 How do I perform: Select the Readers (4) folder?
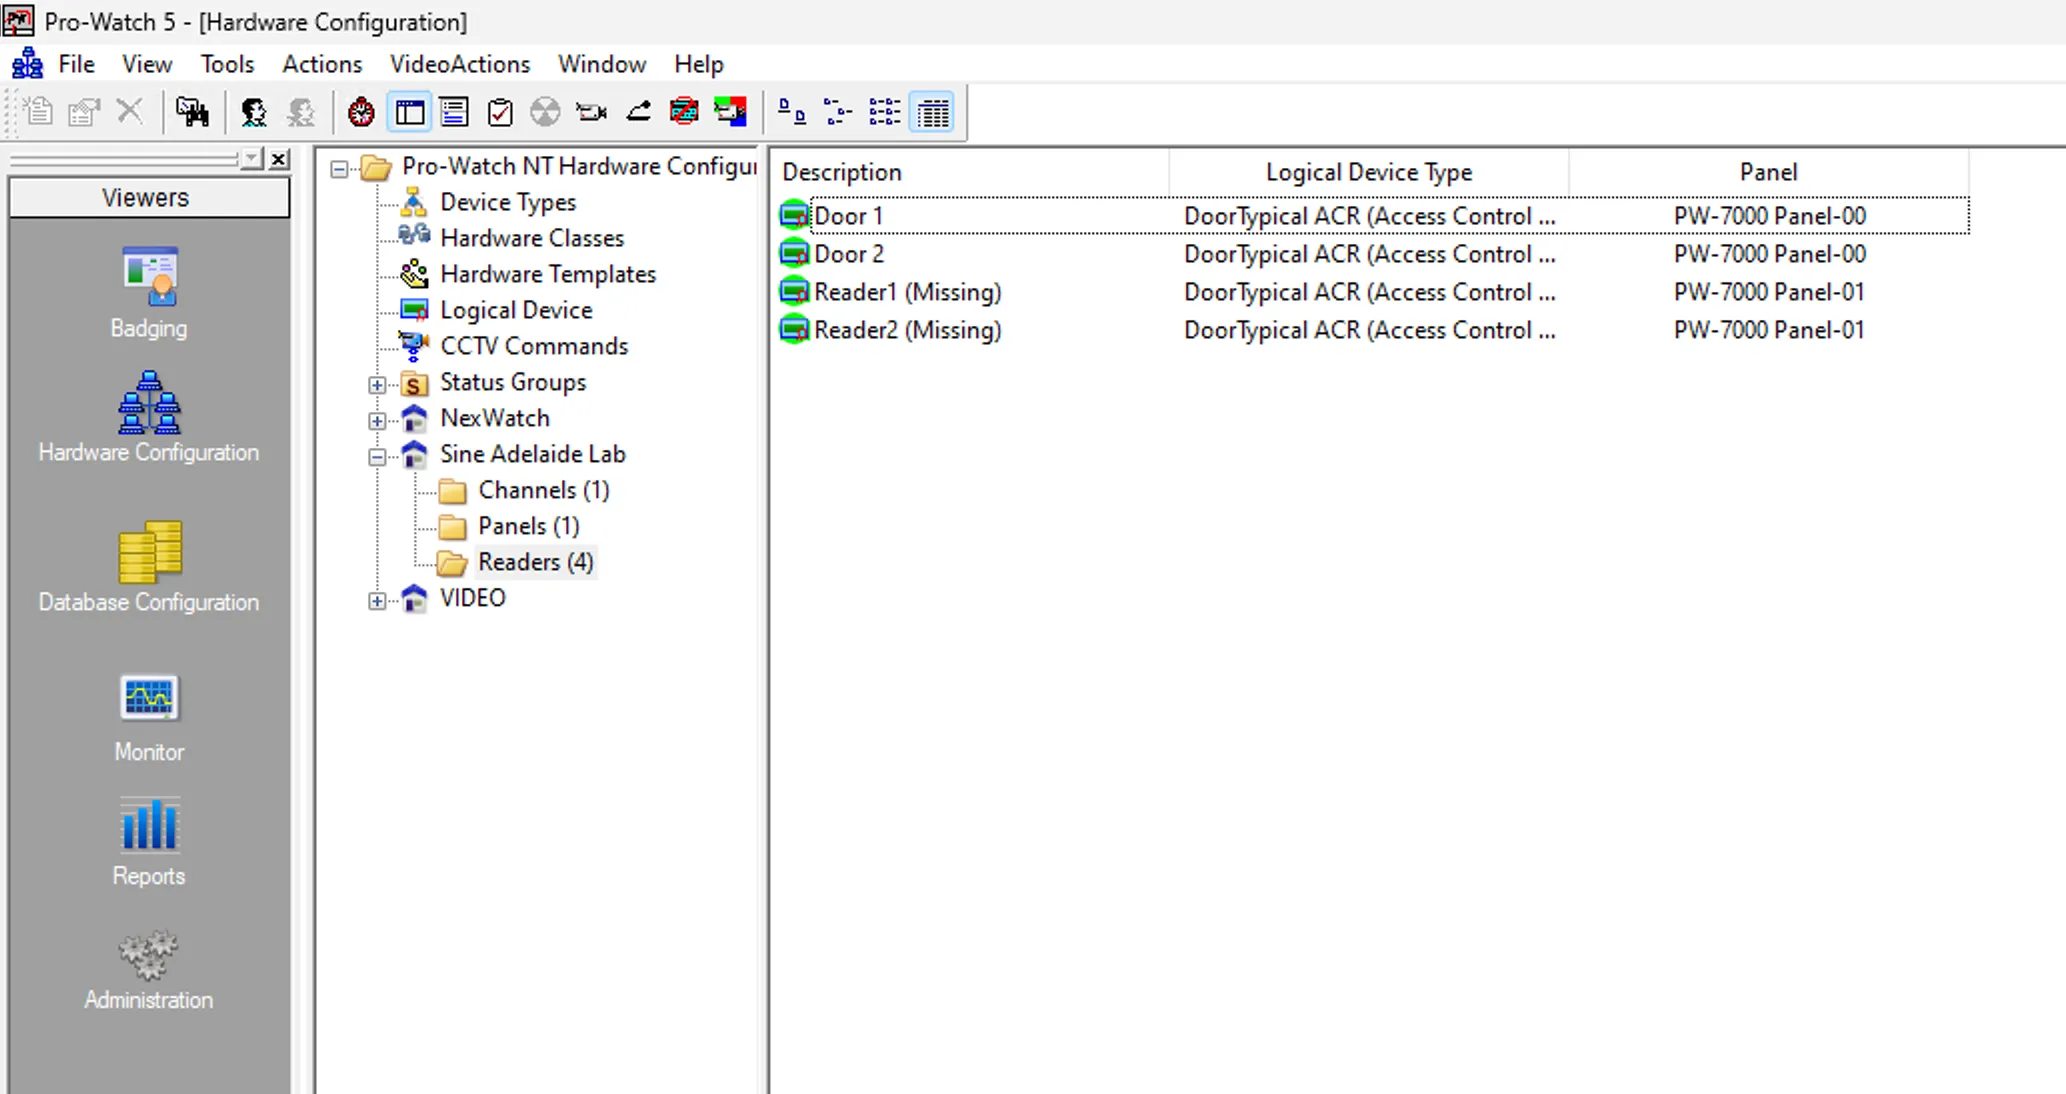[x=535, y=562]
